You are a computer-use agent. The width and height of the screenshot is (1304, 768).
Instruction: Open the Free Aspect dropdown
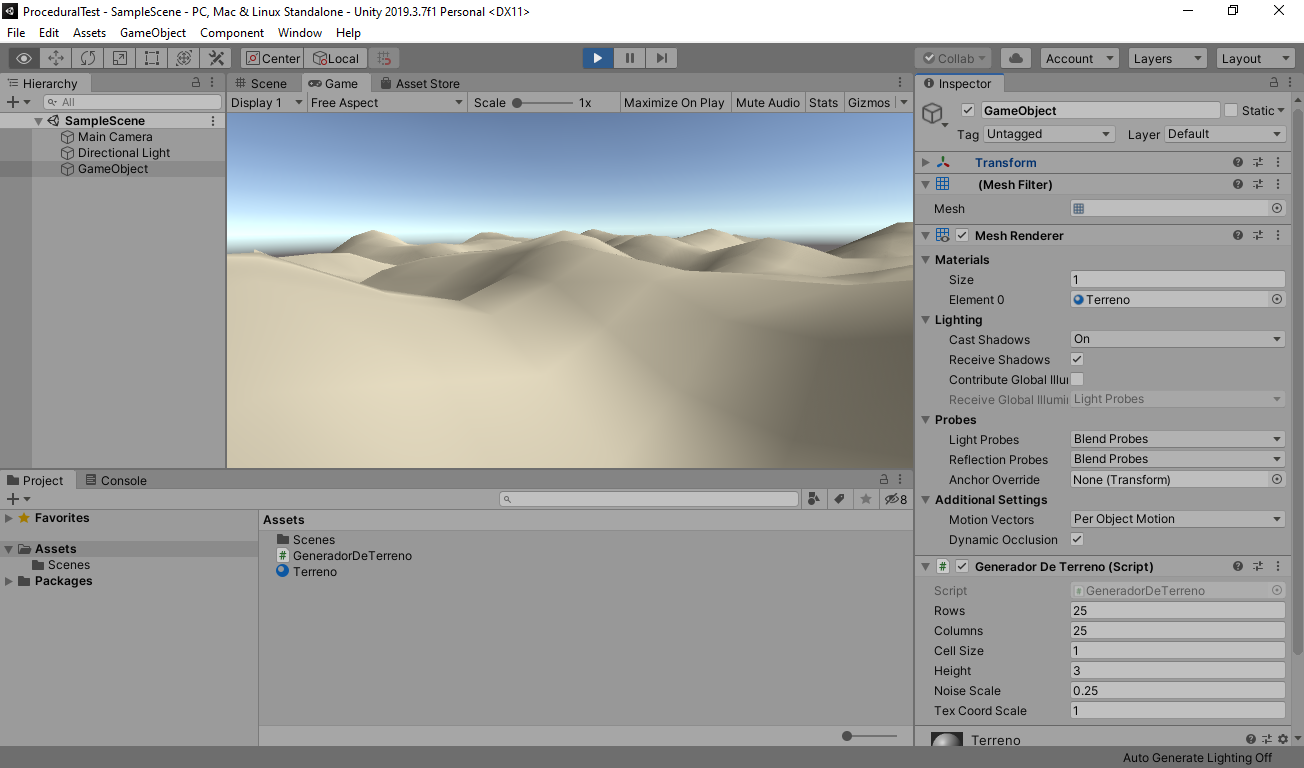coord(387,102)
